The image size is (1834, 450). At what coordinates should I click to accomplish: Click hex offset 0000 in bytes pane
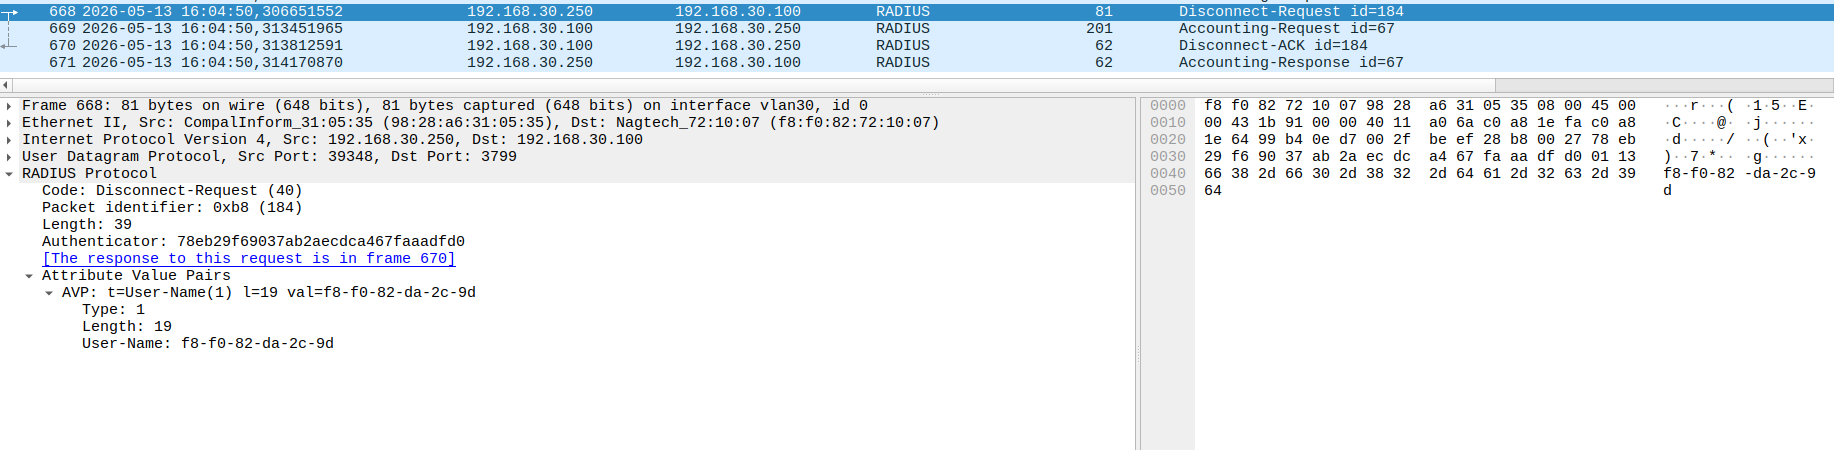click(1168, 105)
